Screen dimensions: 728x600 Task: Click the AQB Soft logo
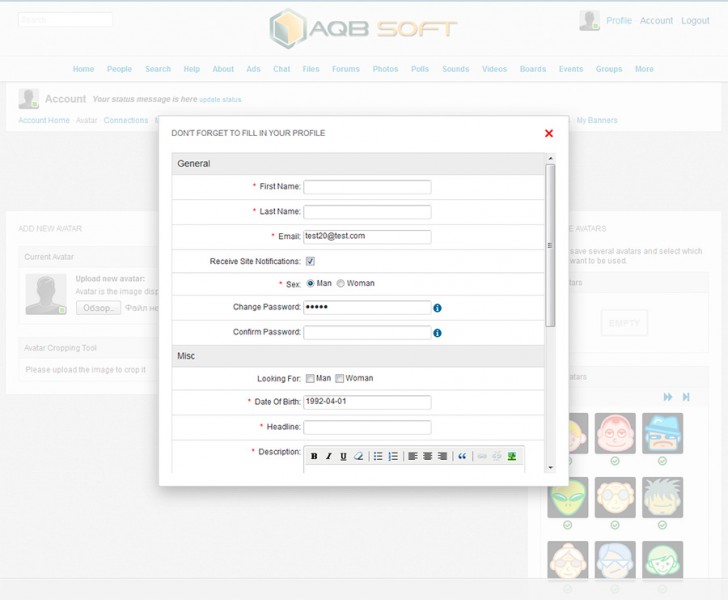[x=363, y=28]
